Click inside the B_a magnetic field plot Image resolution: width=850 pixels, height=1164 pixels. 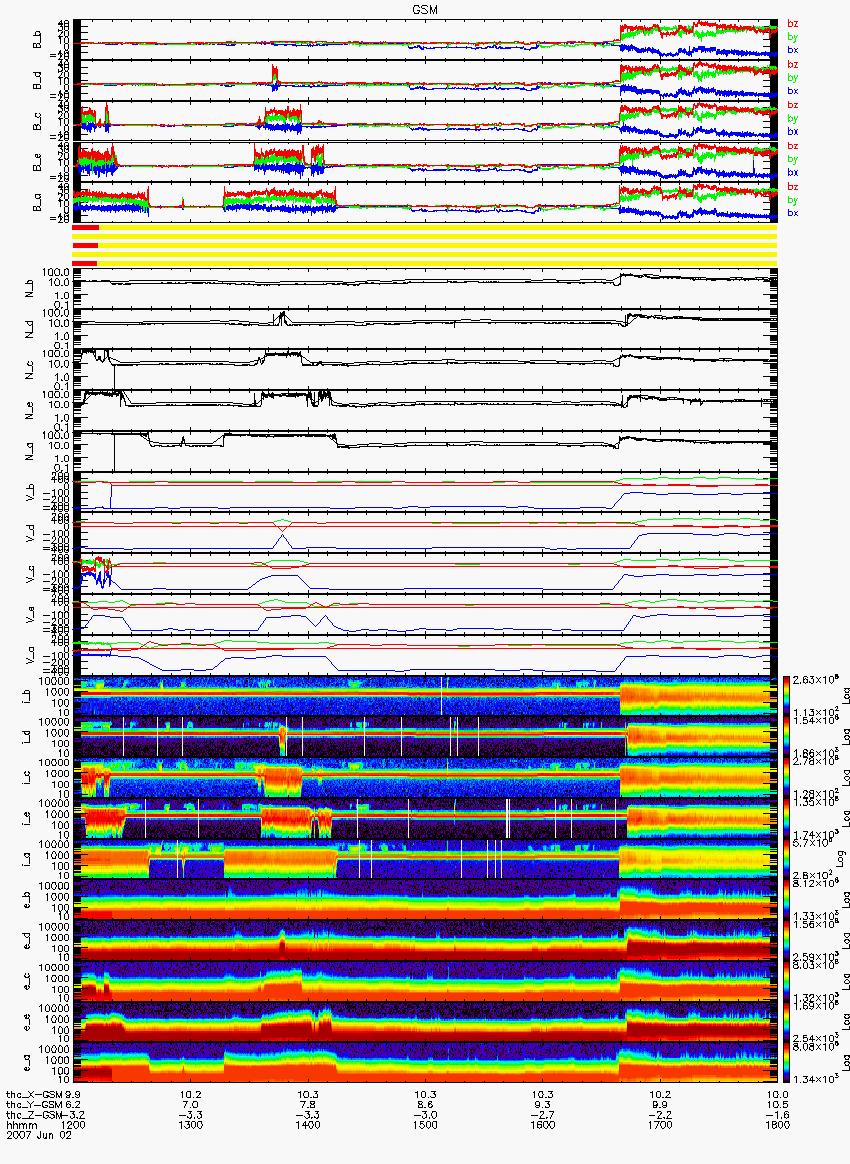425,202
